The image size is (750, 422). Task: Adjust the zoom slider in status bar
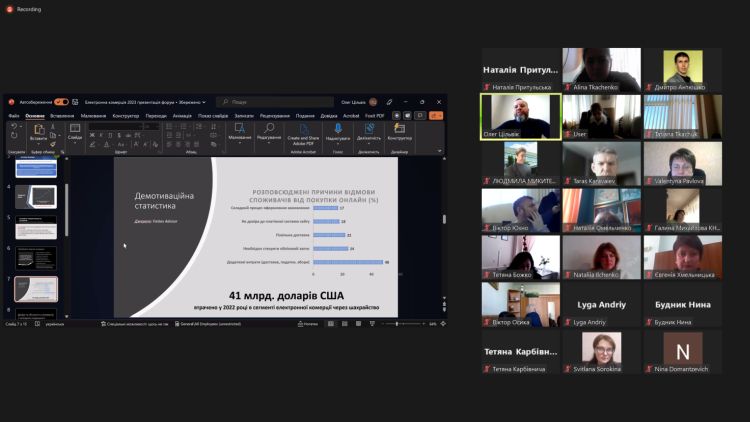point(400,323)
